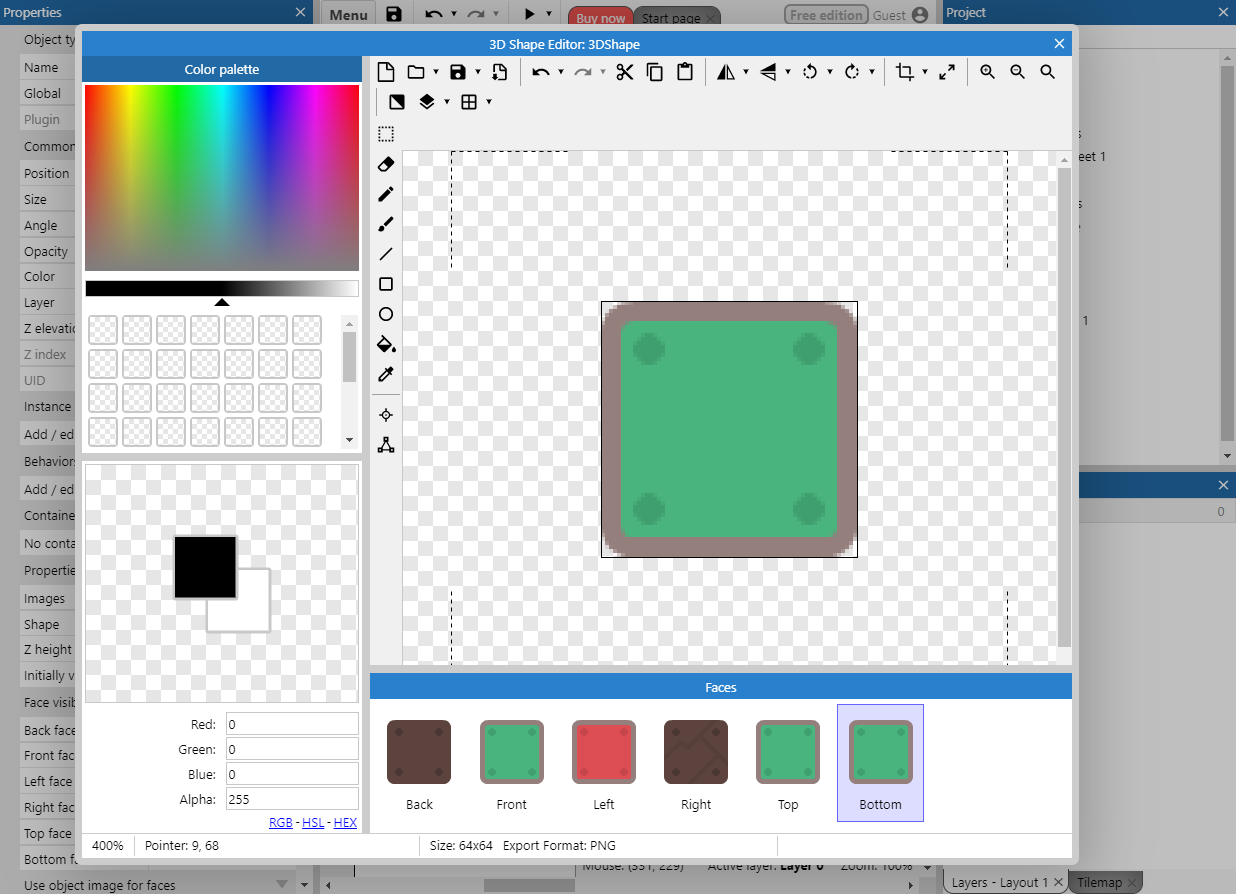Select the Pencil tool

[386, 194]
